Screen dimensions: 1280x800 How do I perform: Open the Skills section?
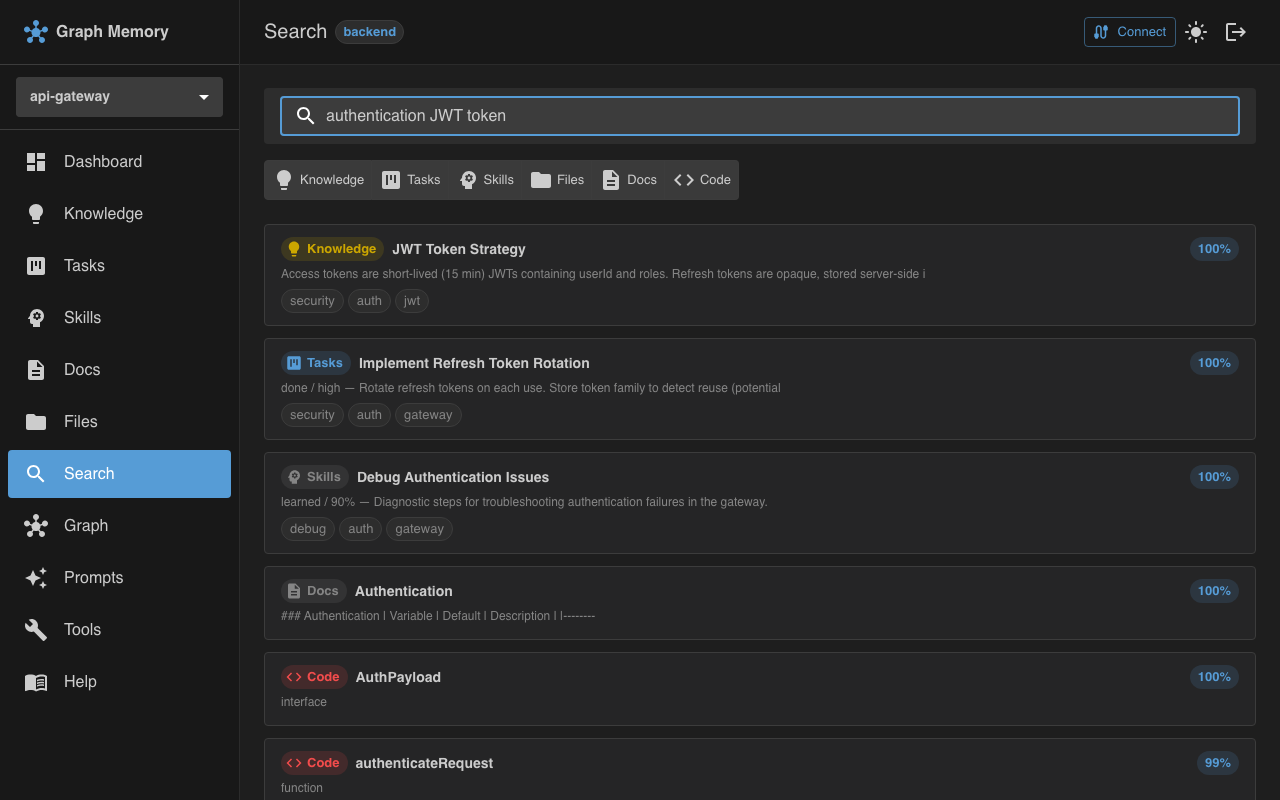click(82, 317)
